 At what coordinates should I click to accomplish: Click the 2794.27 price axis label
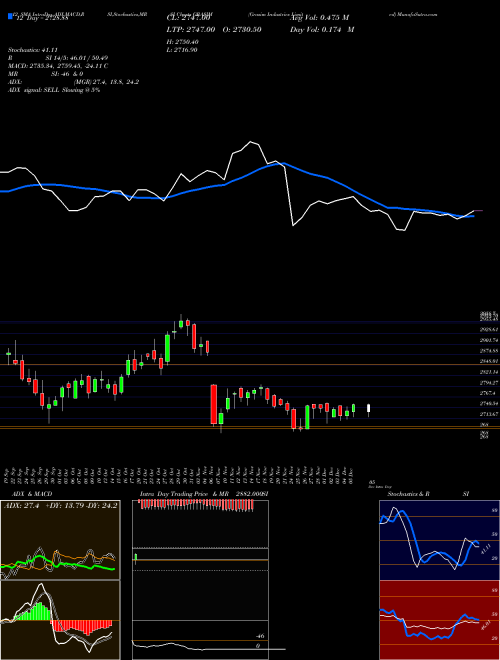point(489,383)
